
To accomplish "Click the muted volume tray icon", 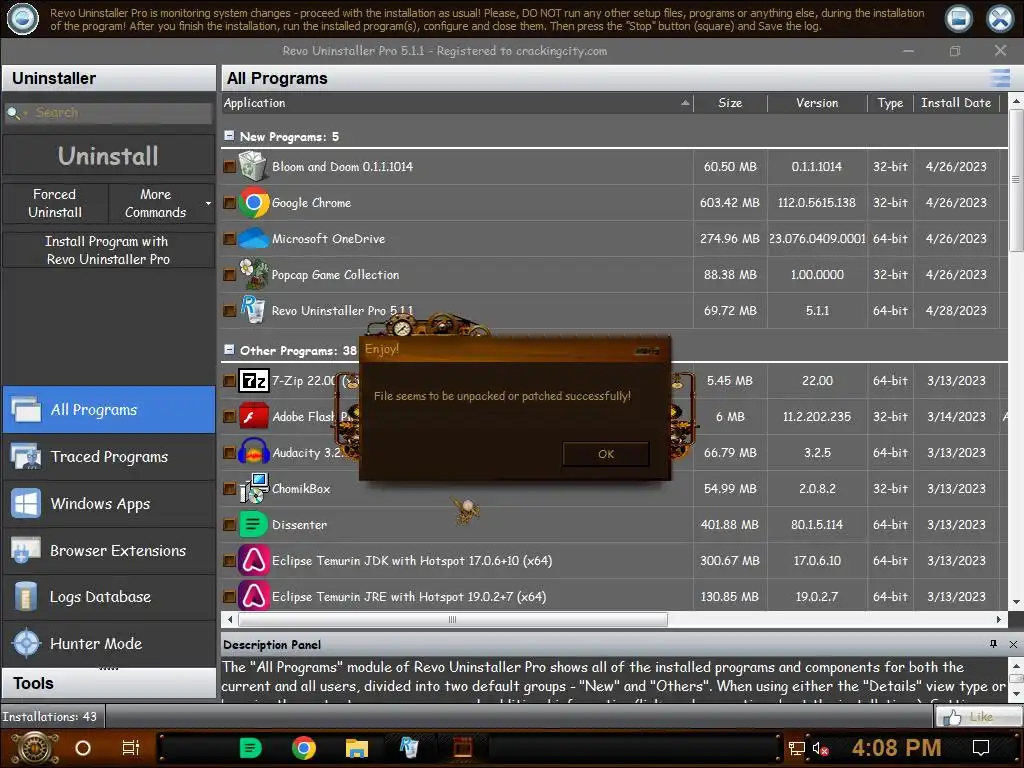I will pos(820,749).
